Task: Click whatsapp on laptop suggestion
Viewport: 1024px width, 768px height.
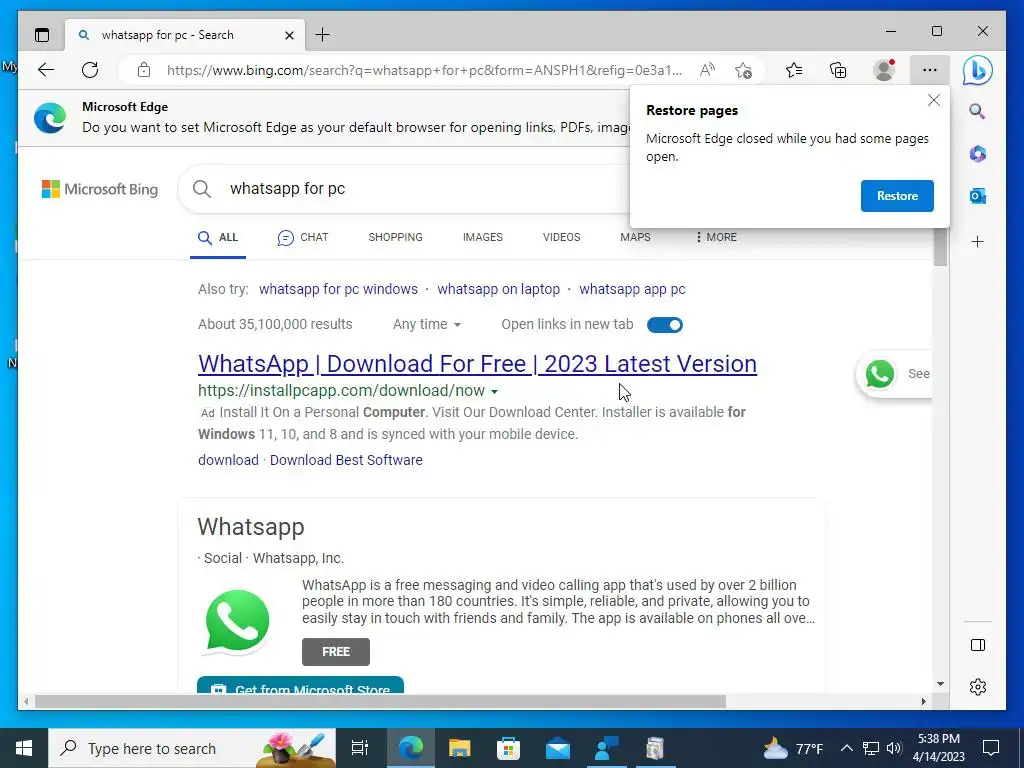Action: 498,289
